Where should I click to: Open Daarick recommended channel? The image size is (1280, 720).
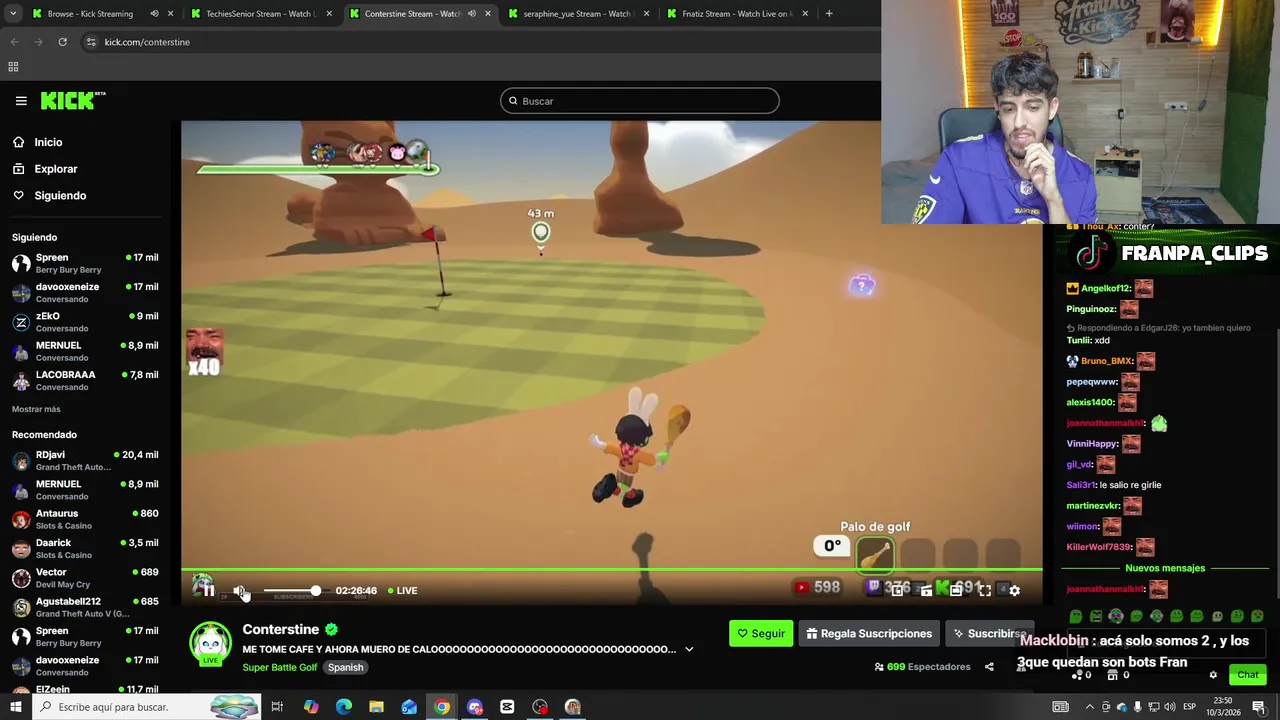[x=85, y=549]
